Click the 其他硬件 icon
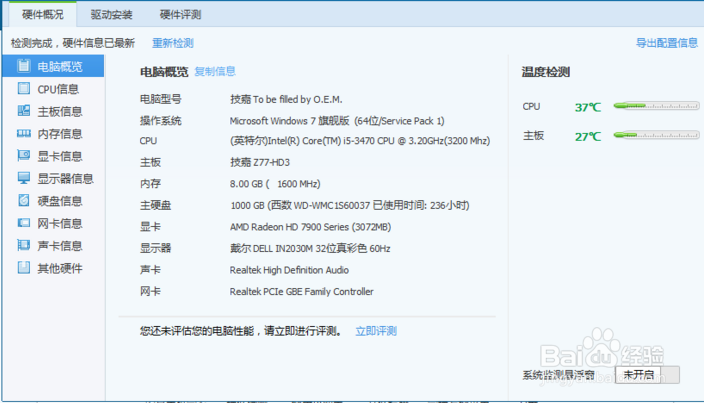The image size is (704, 403). [24, 268]
